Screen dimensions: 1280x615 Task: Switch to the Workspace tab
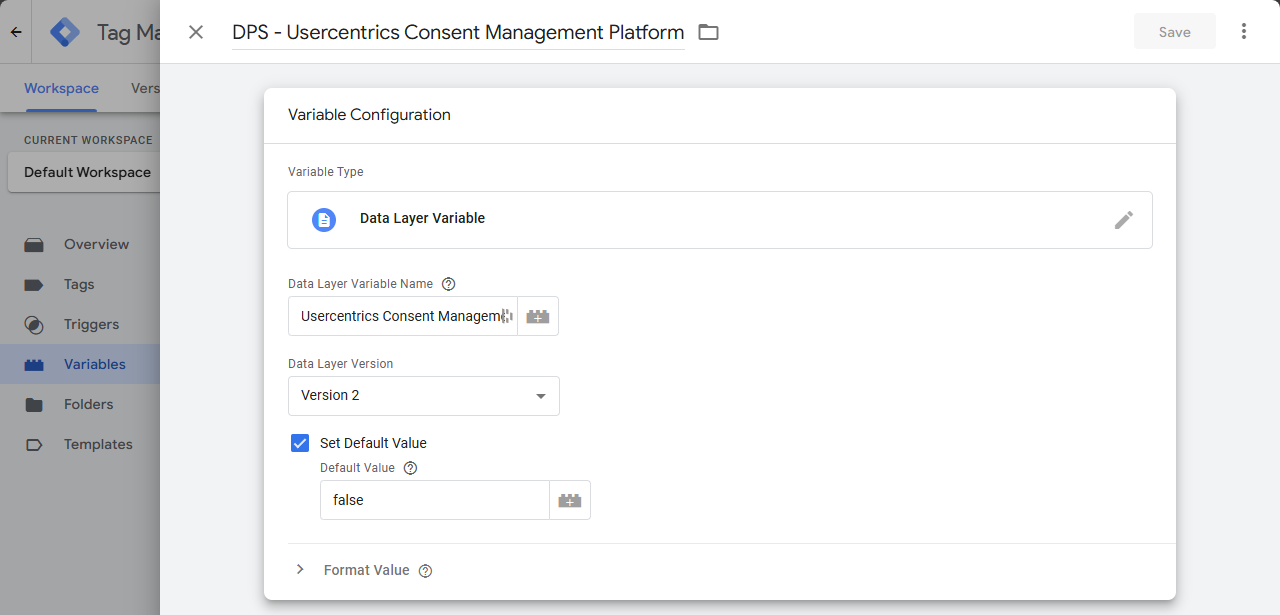(x=61, y=88)
